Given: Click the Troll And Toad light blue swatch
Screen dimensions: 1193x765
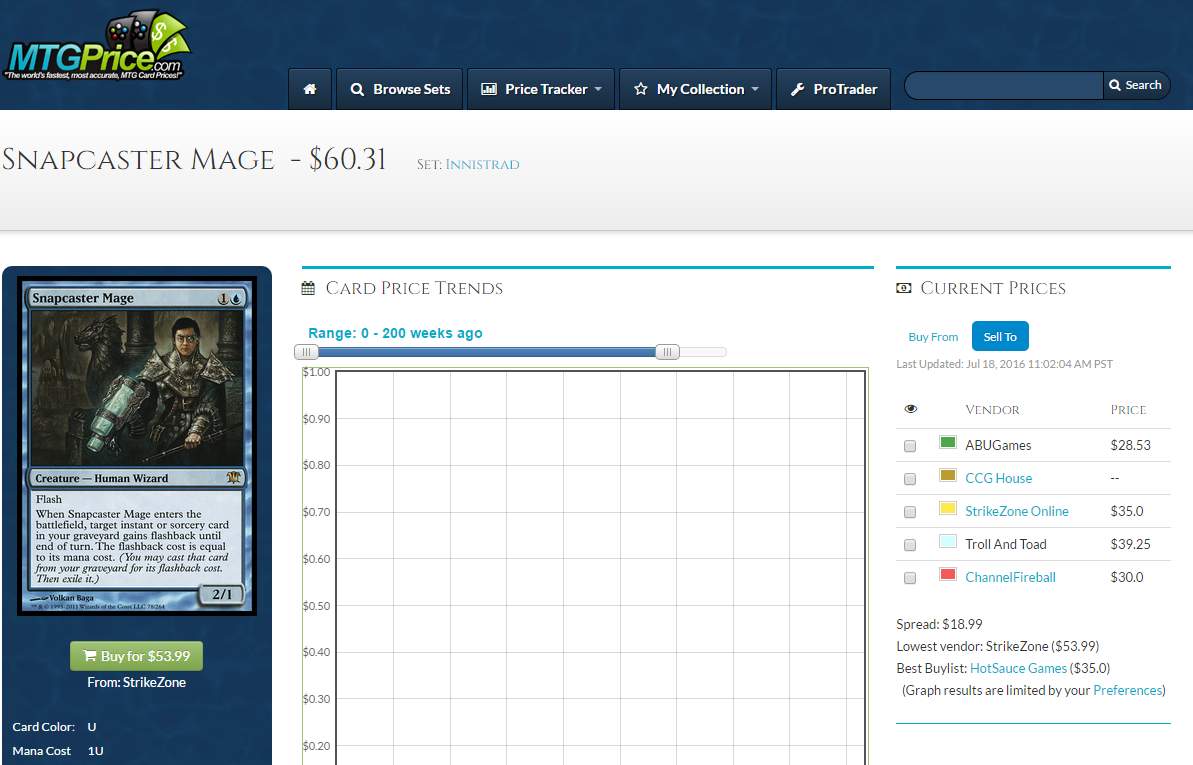Looking at the screenshot, I should tap(948, 541).
